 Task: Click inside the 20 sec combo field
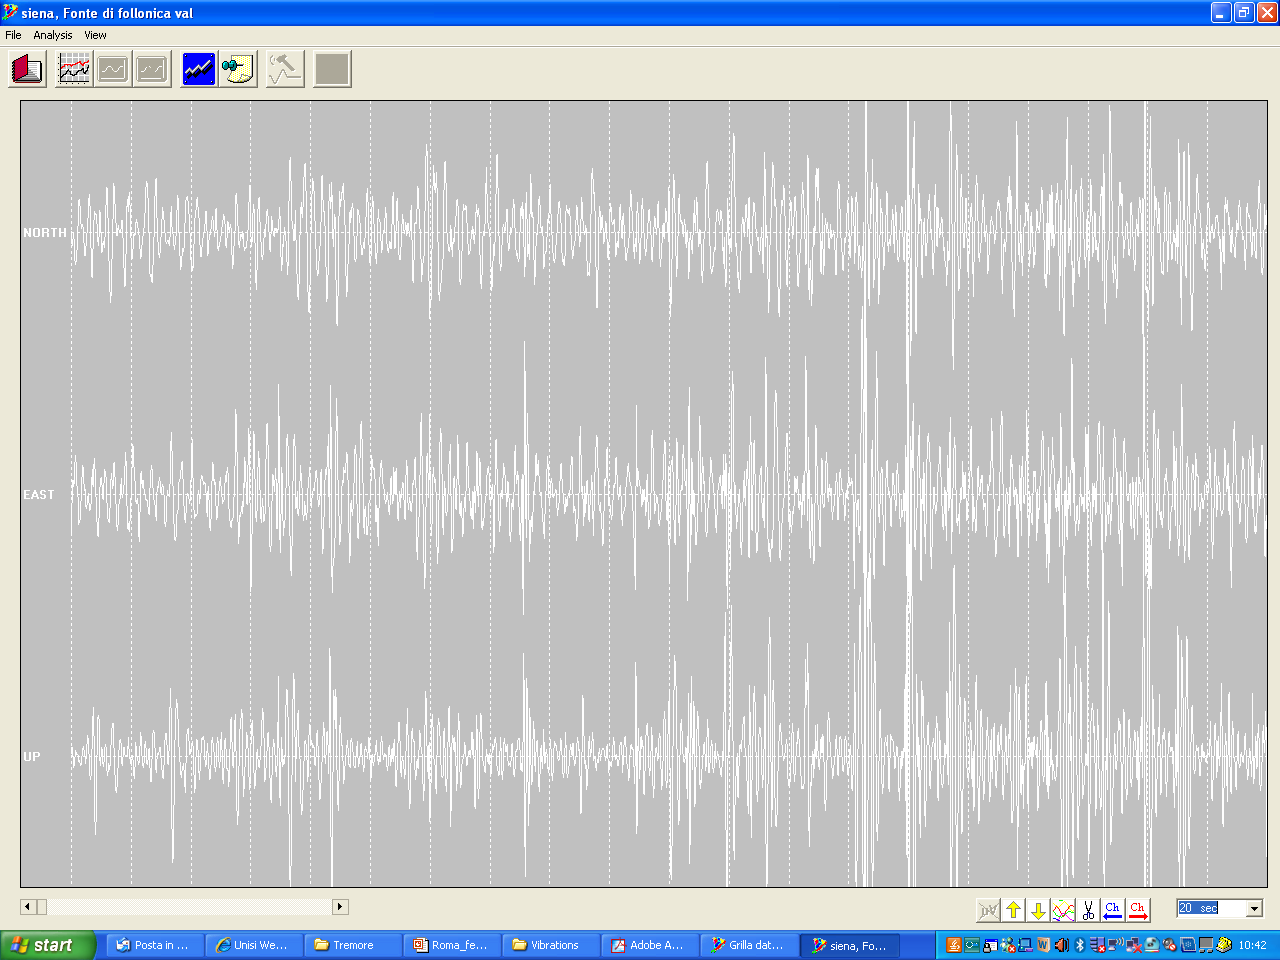click(1211, 908)
